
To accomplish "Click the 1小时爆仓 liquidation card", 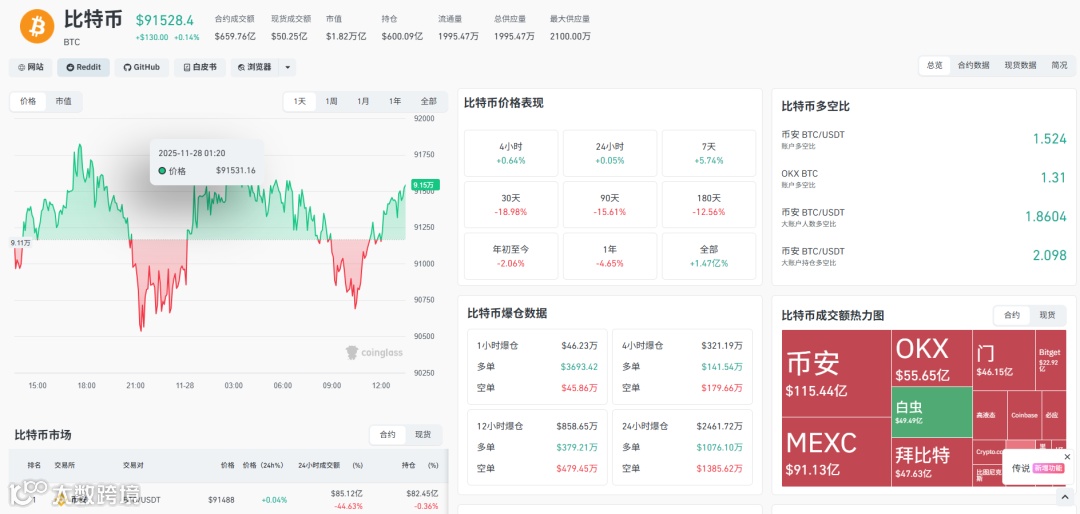I will [x=537, y=367].
